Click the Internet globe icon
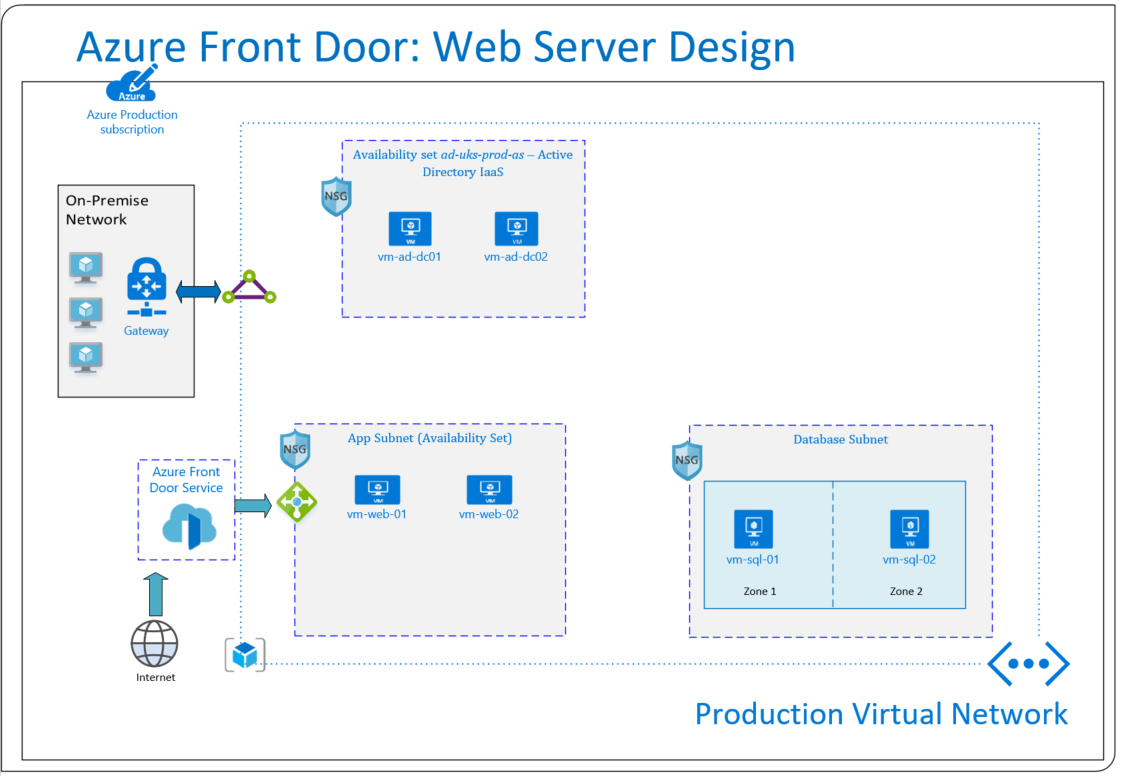Screen dimensions: 1126x776 click(x=155, y=643)
